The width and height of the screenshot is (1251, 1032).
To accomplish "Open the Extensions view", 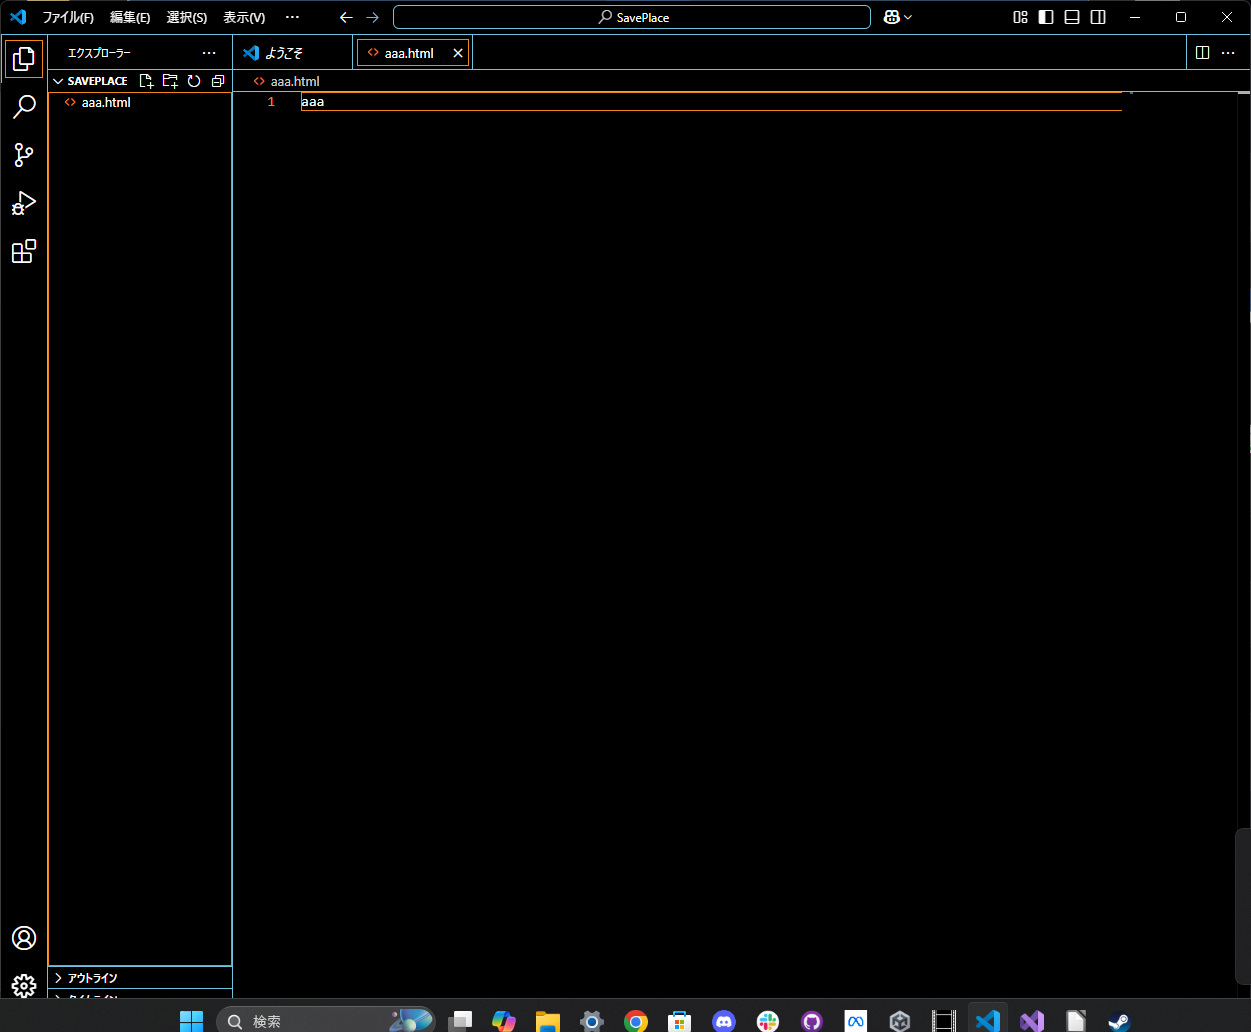I will (24, 251).
